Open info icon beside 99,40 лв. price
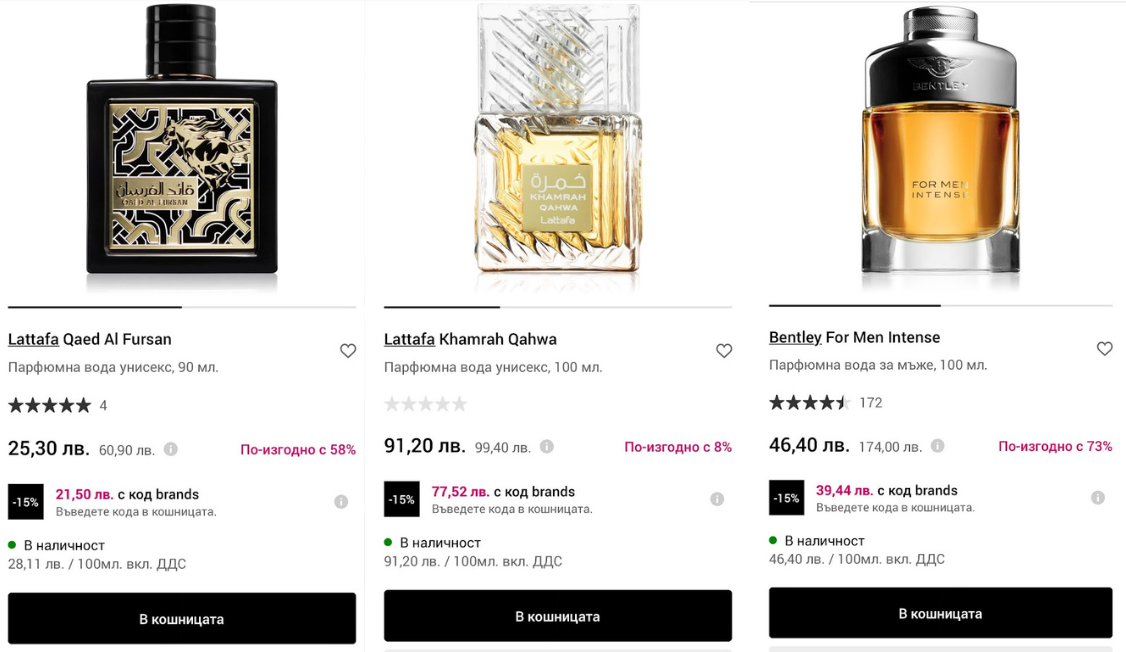 (x=547, y=447)
